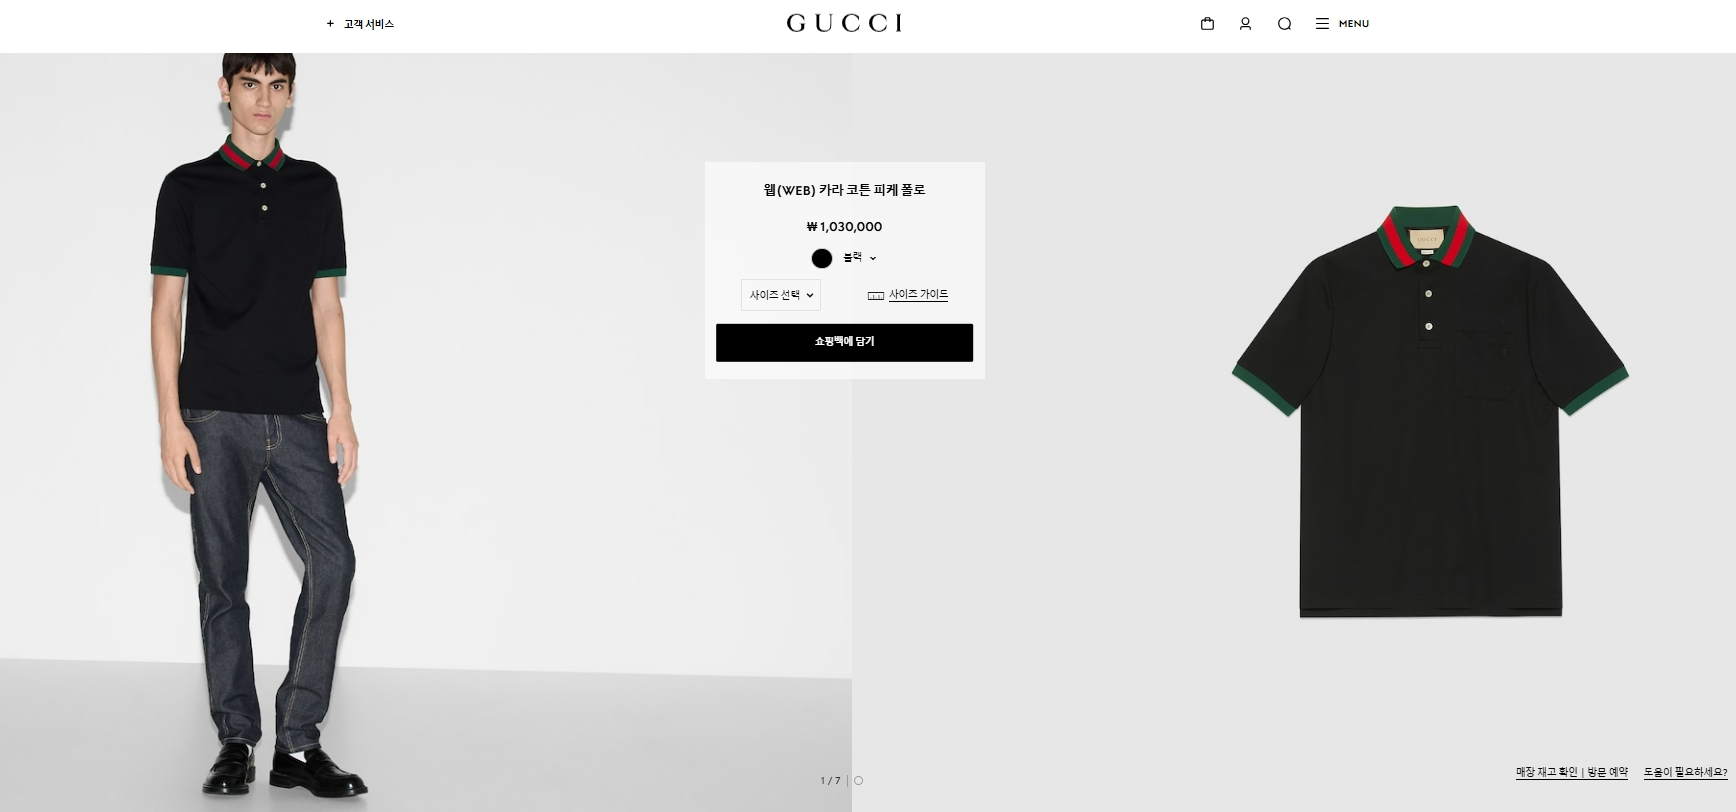Add item with 쇼핑백에 담기 button
1736x812 pixels.
(844, 342)
